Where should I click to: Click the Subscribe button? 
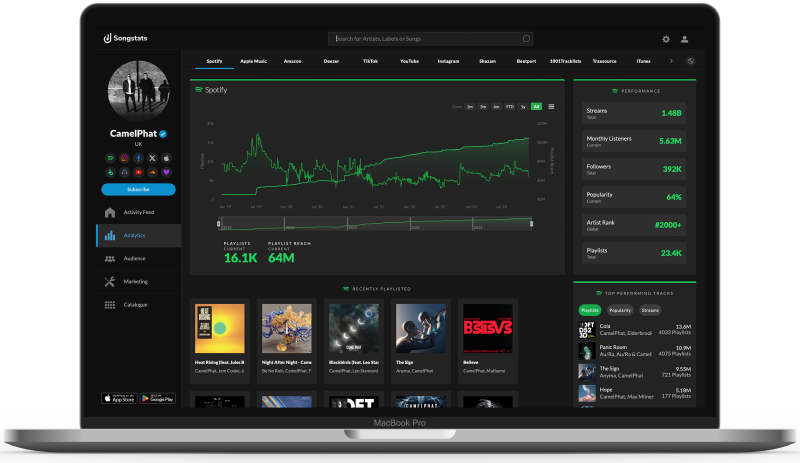(138, 189)
